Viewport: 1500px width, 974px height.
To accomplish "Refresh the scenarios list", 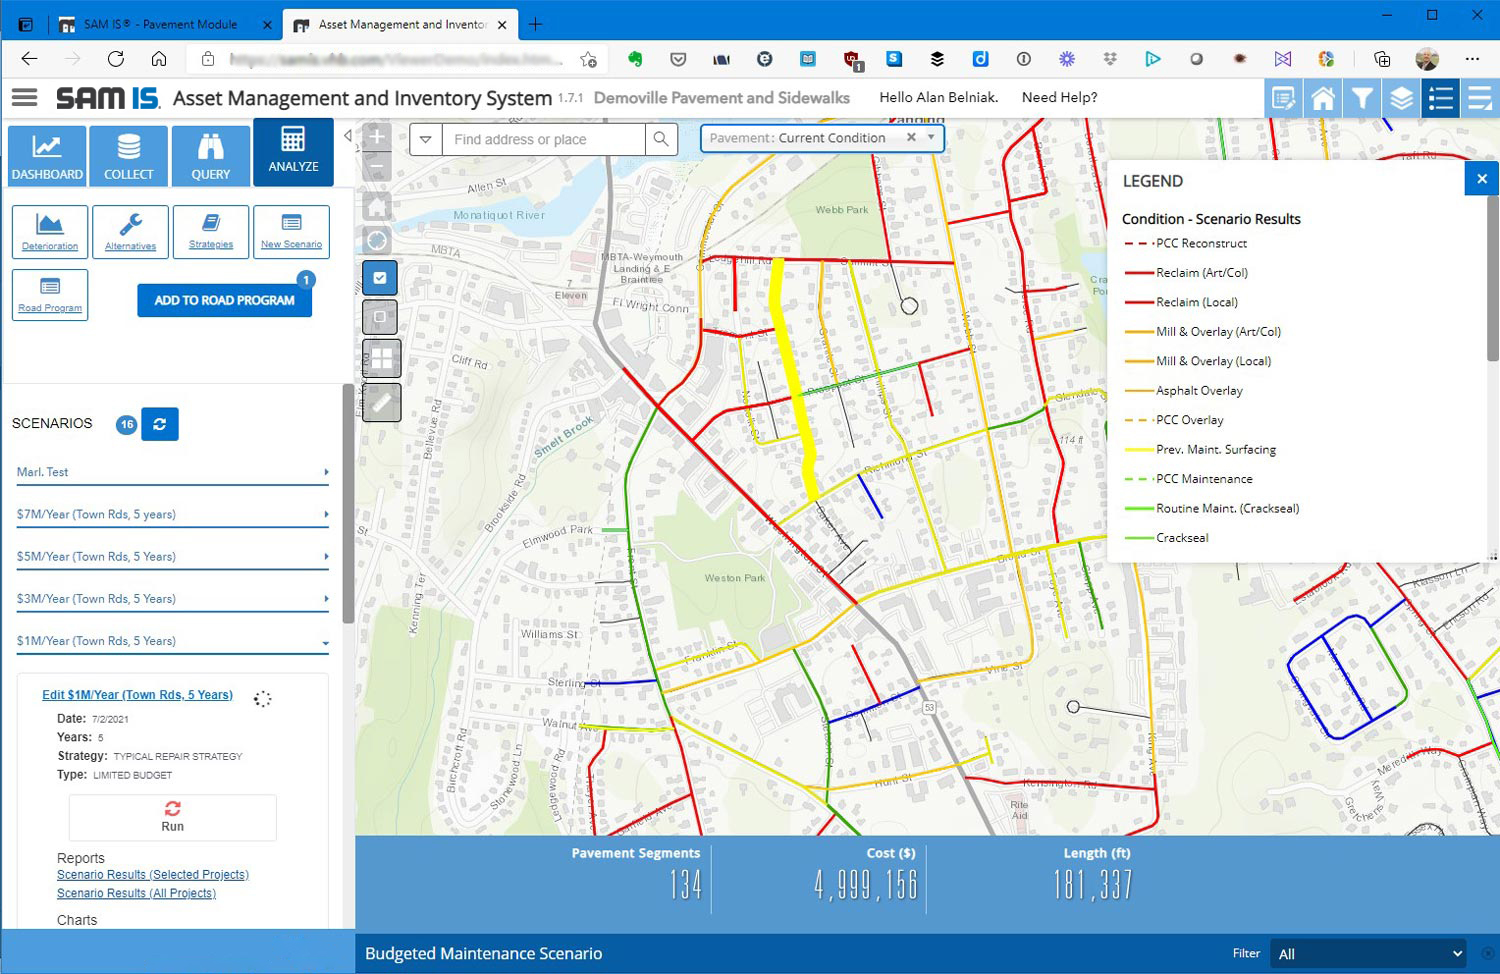I will pyautogui.click(x=160, y=424).
